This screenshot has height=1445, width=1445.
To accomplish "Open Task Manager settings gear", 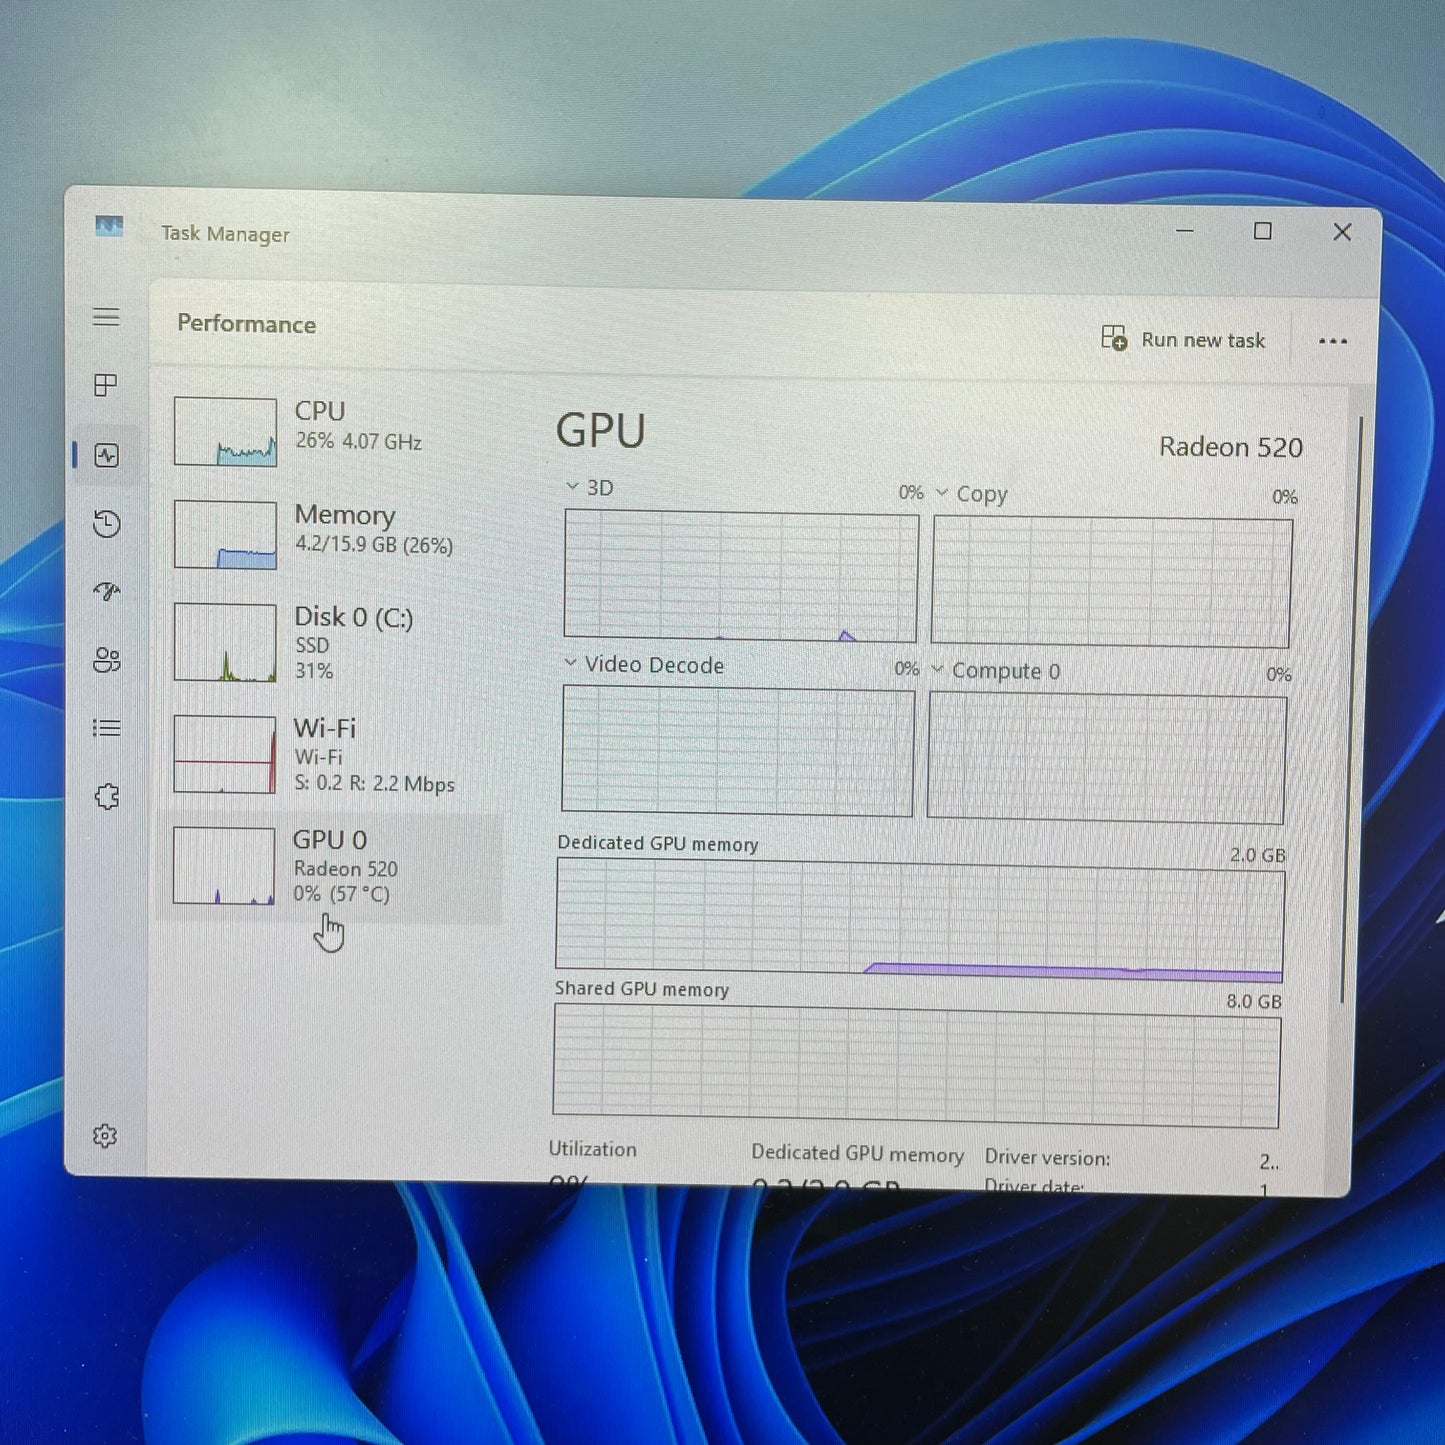I will pyautogui.click(x=105, y=1136).
